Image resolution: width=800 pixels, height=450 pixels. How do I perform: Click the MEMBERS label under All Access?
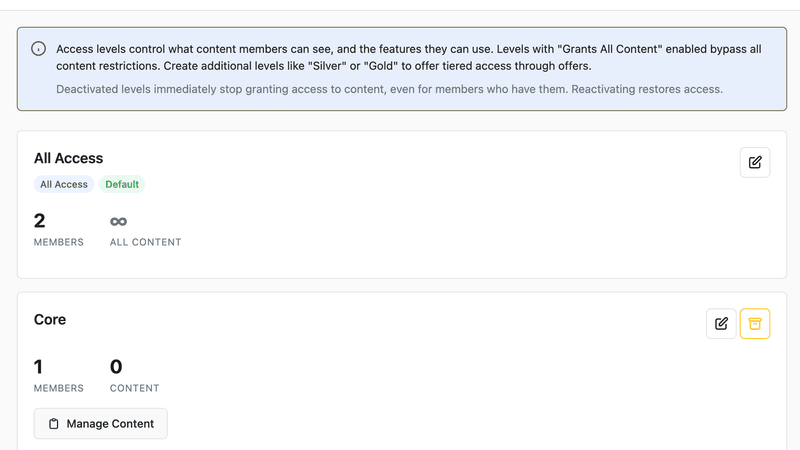pyautogui.click(x=59, y=242)
